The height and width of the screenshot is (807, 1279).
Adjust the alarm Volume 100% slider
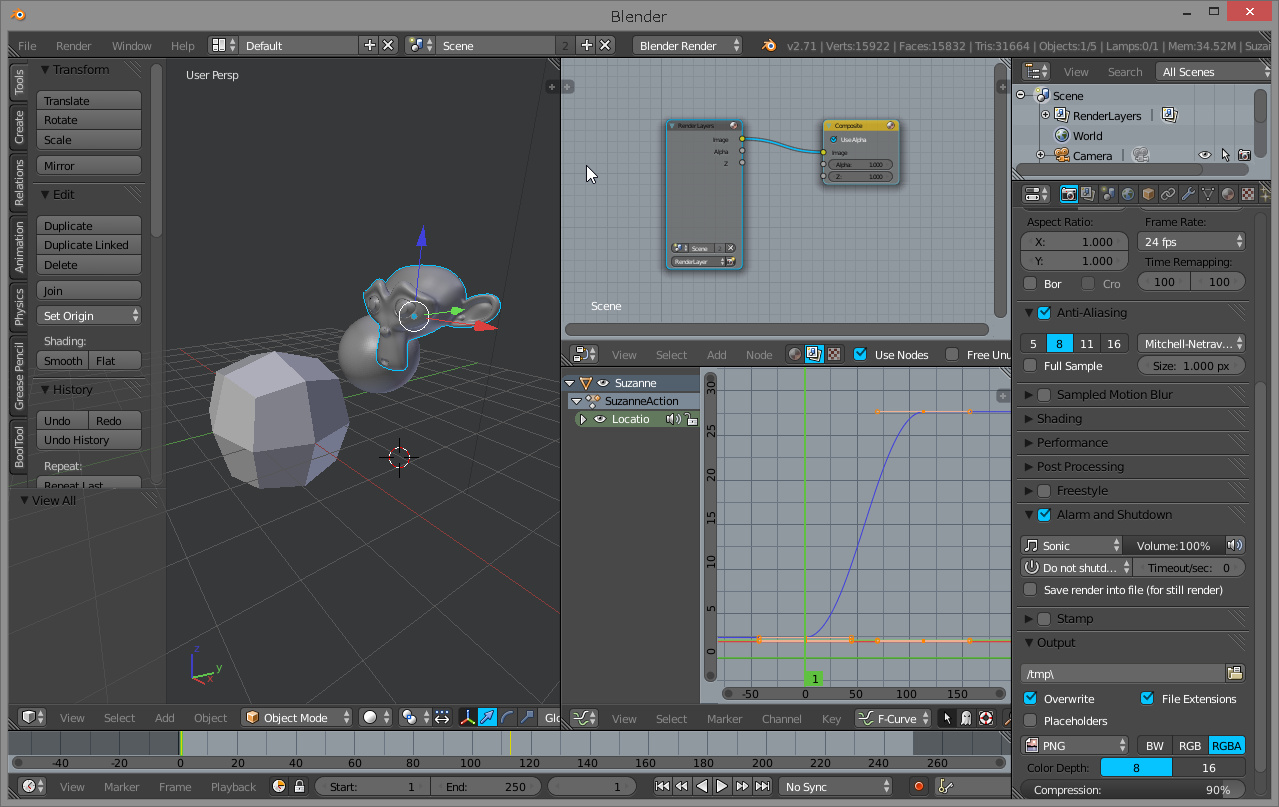point(1174,545)
